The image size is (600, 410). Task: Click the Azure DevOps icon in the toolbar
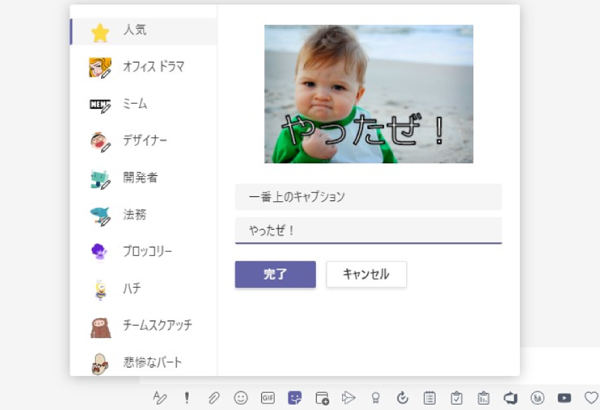(x=510, y=398)
